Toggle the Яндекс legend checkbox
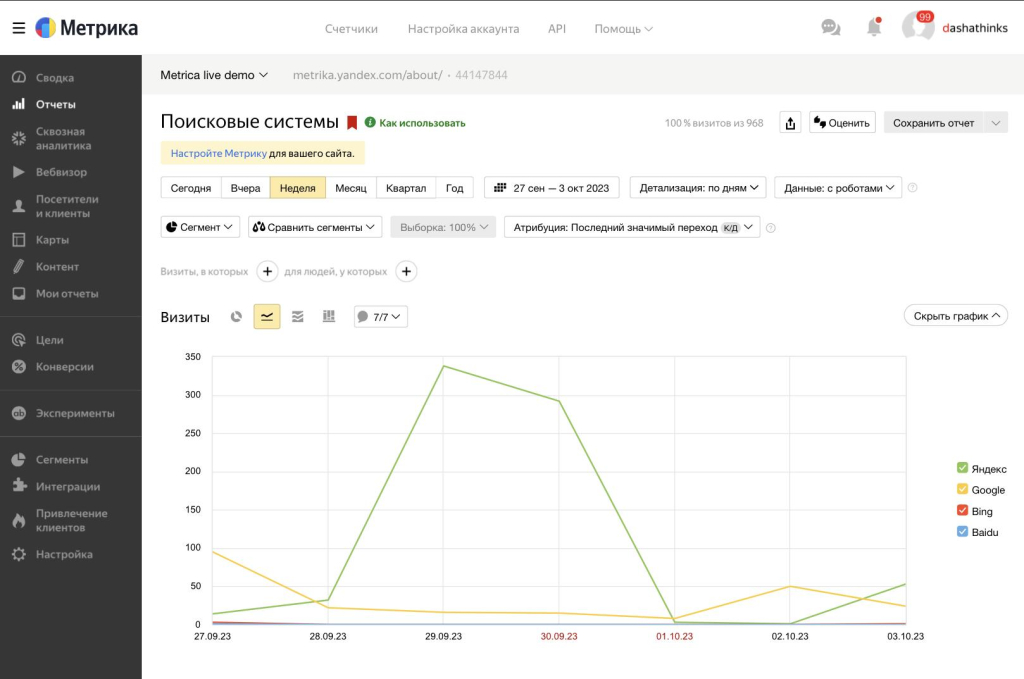The height and width of the screenshot is (679, 1024). tap(962, 469)
